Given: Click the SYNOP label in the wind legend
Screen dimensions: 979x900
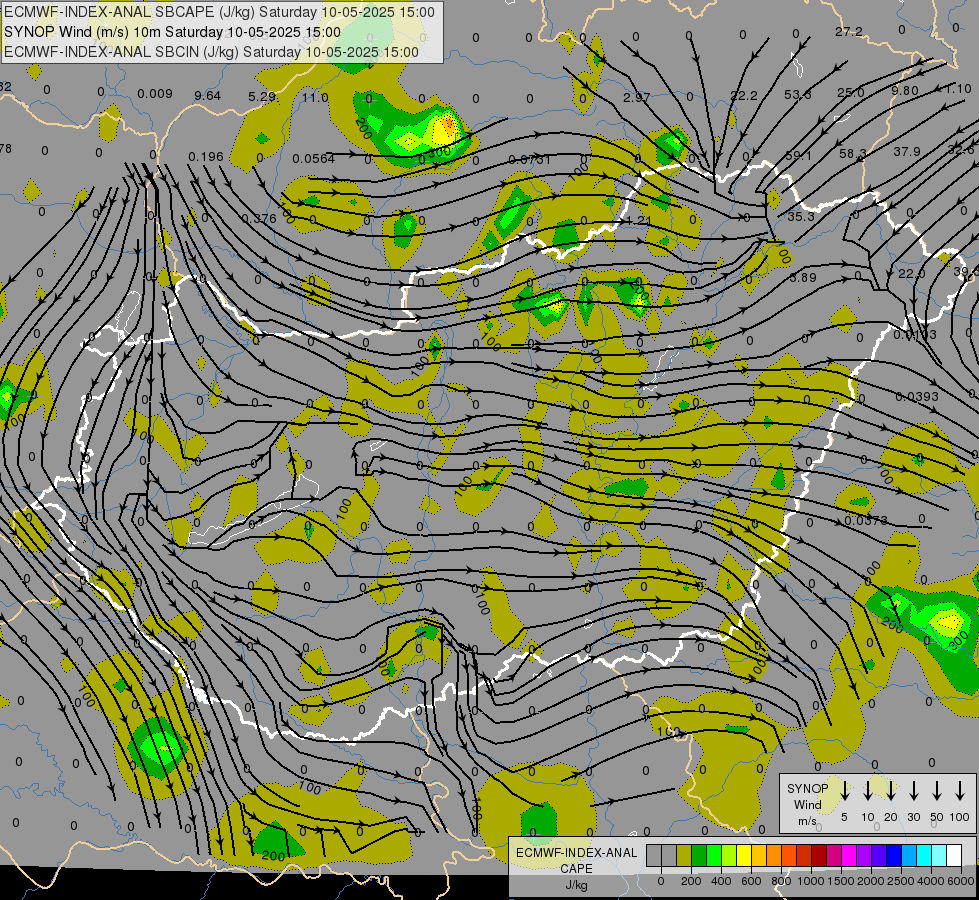Looking at the screenshot, I should tap(807, 788).
